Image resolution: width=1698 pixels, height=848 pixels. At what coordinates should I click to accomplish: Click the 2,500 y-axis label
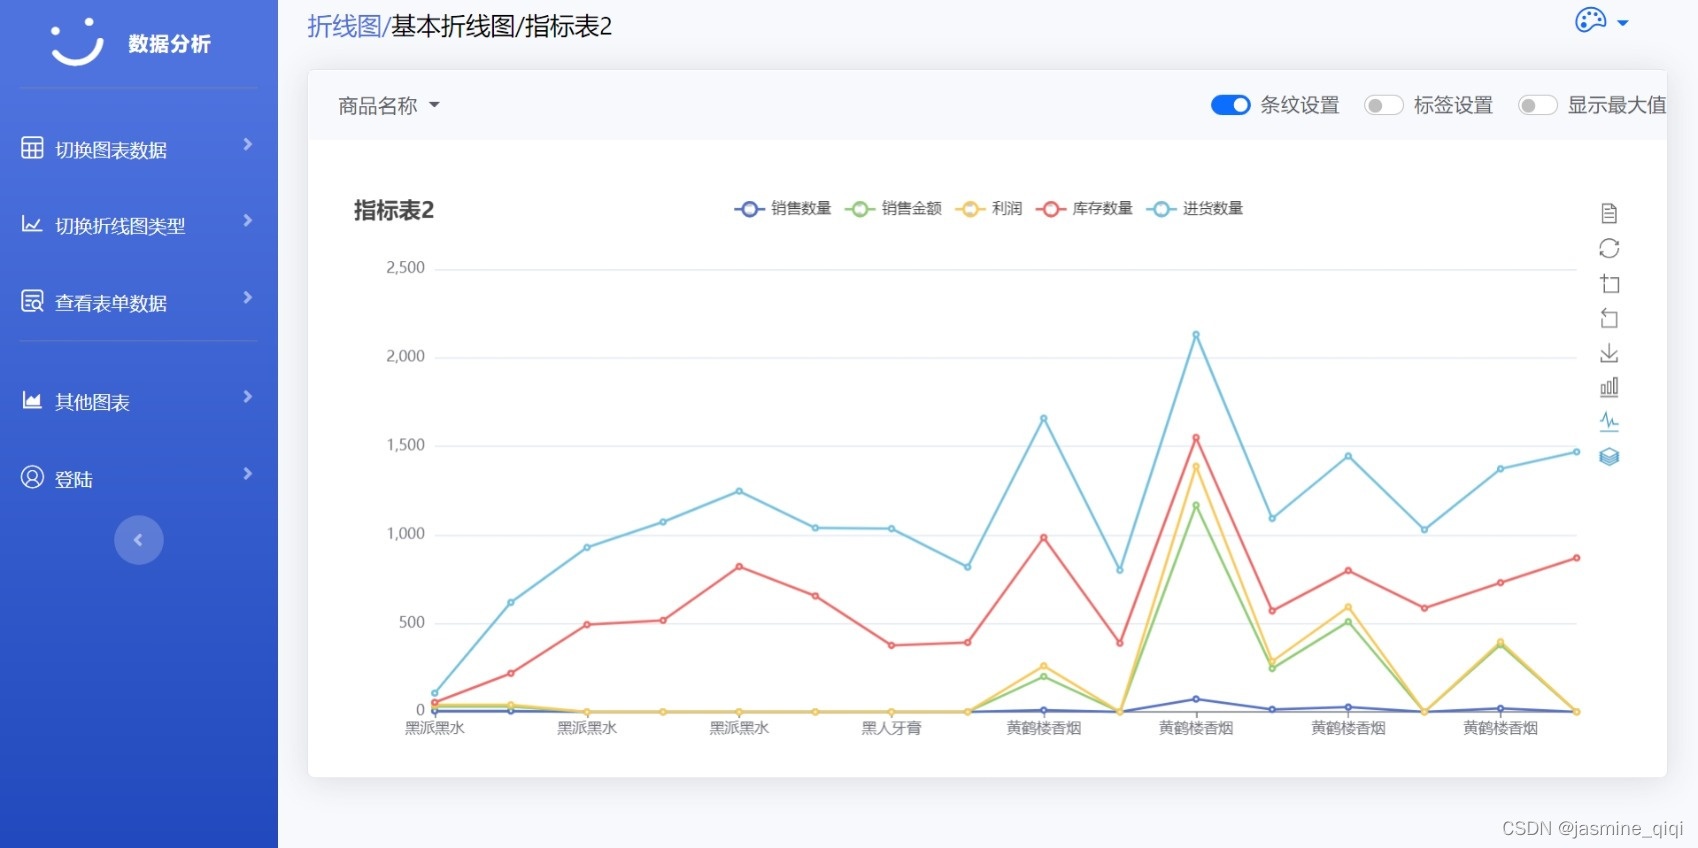point(405,267)
